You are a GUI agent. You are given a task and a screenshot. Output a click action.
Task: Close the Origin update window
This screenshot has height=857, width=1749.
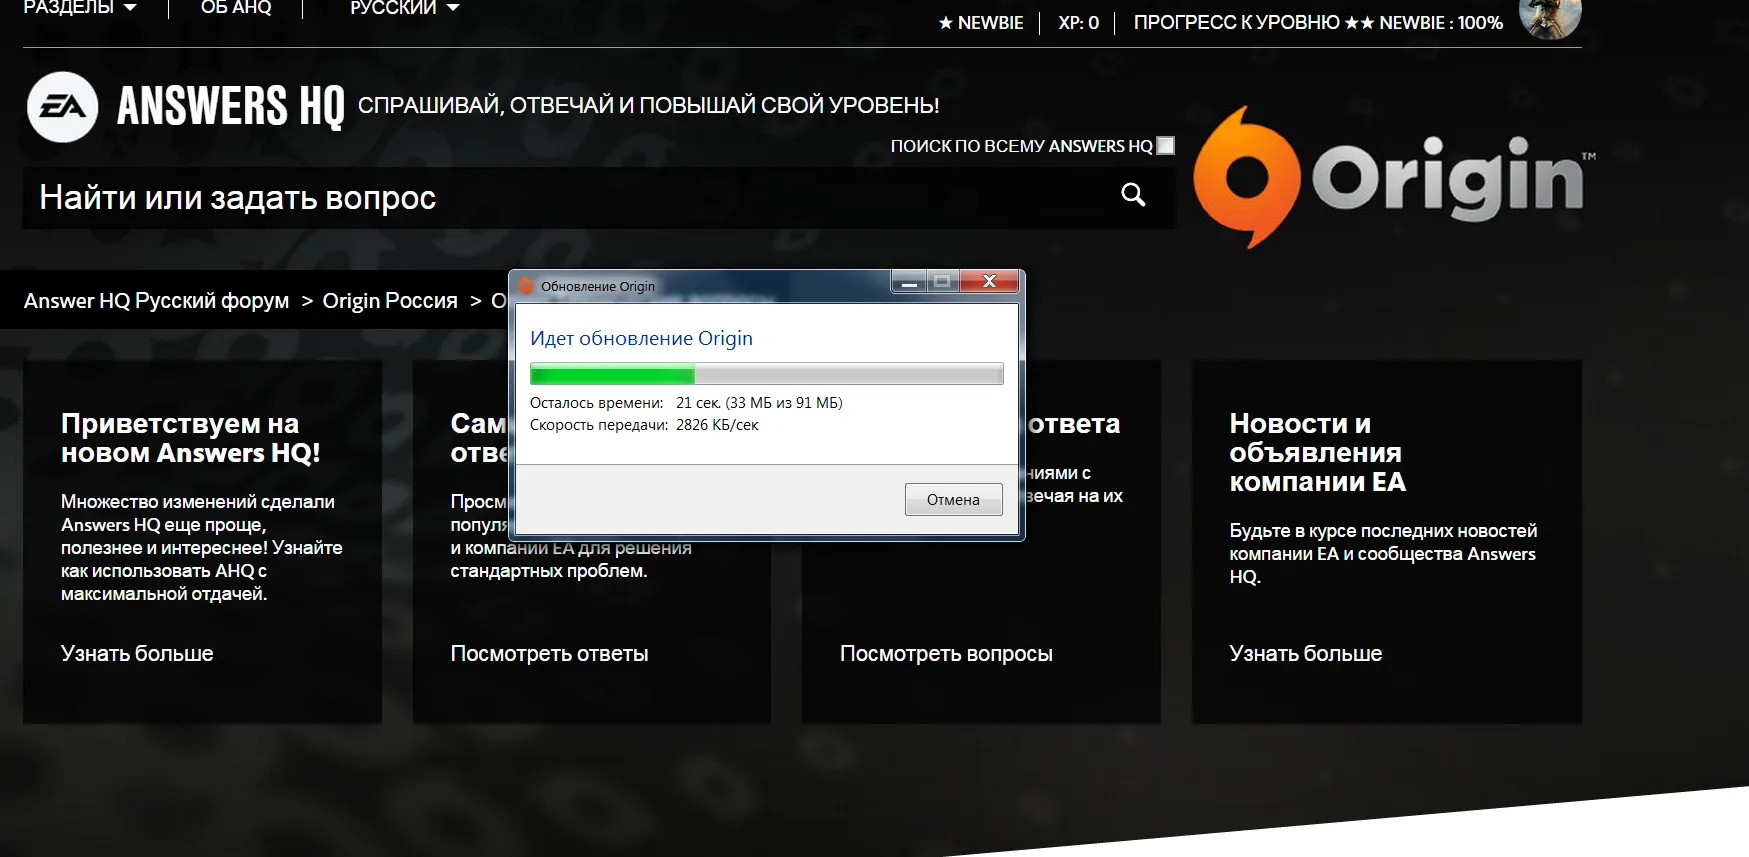click(x=989, y=282)
